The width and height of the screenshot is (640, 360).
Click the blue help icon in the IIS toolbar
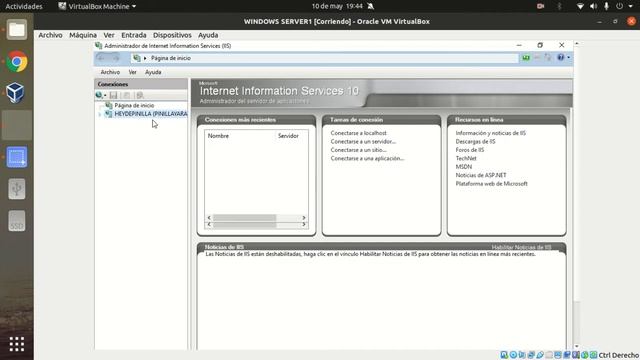click(x=561, y=58)
